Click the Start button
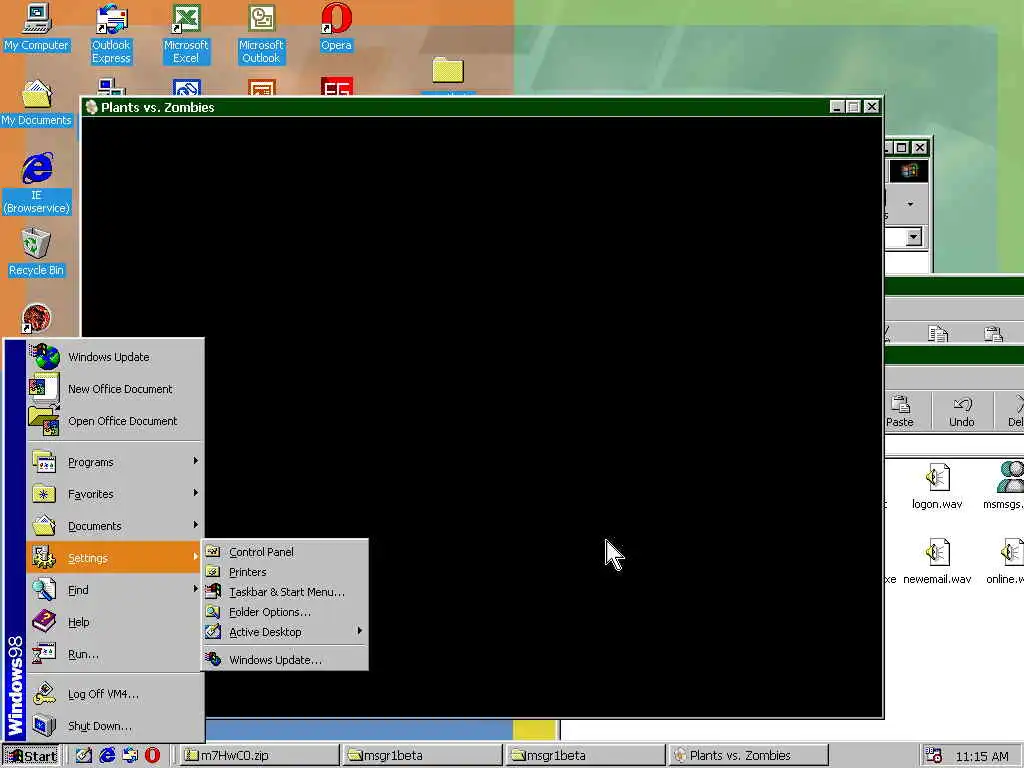This screenshot has width=1024, height=768. [x=31, y=756]
